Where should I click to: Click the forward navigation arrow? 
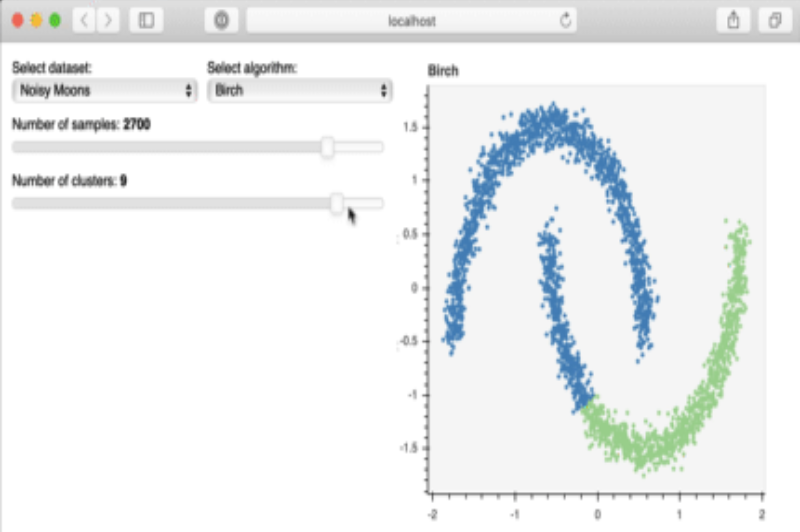pos(107,20)
